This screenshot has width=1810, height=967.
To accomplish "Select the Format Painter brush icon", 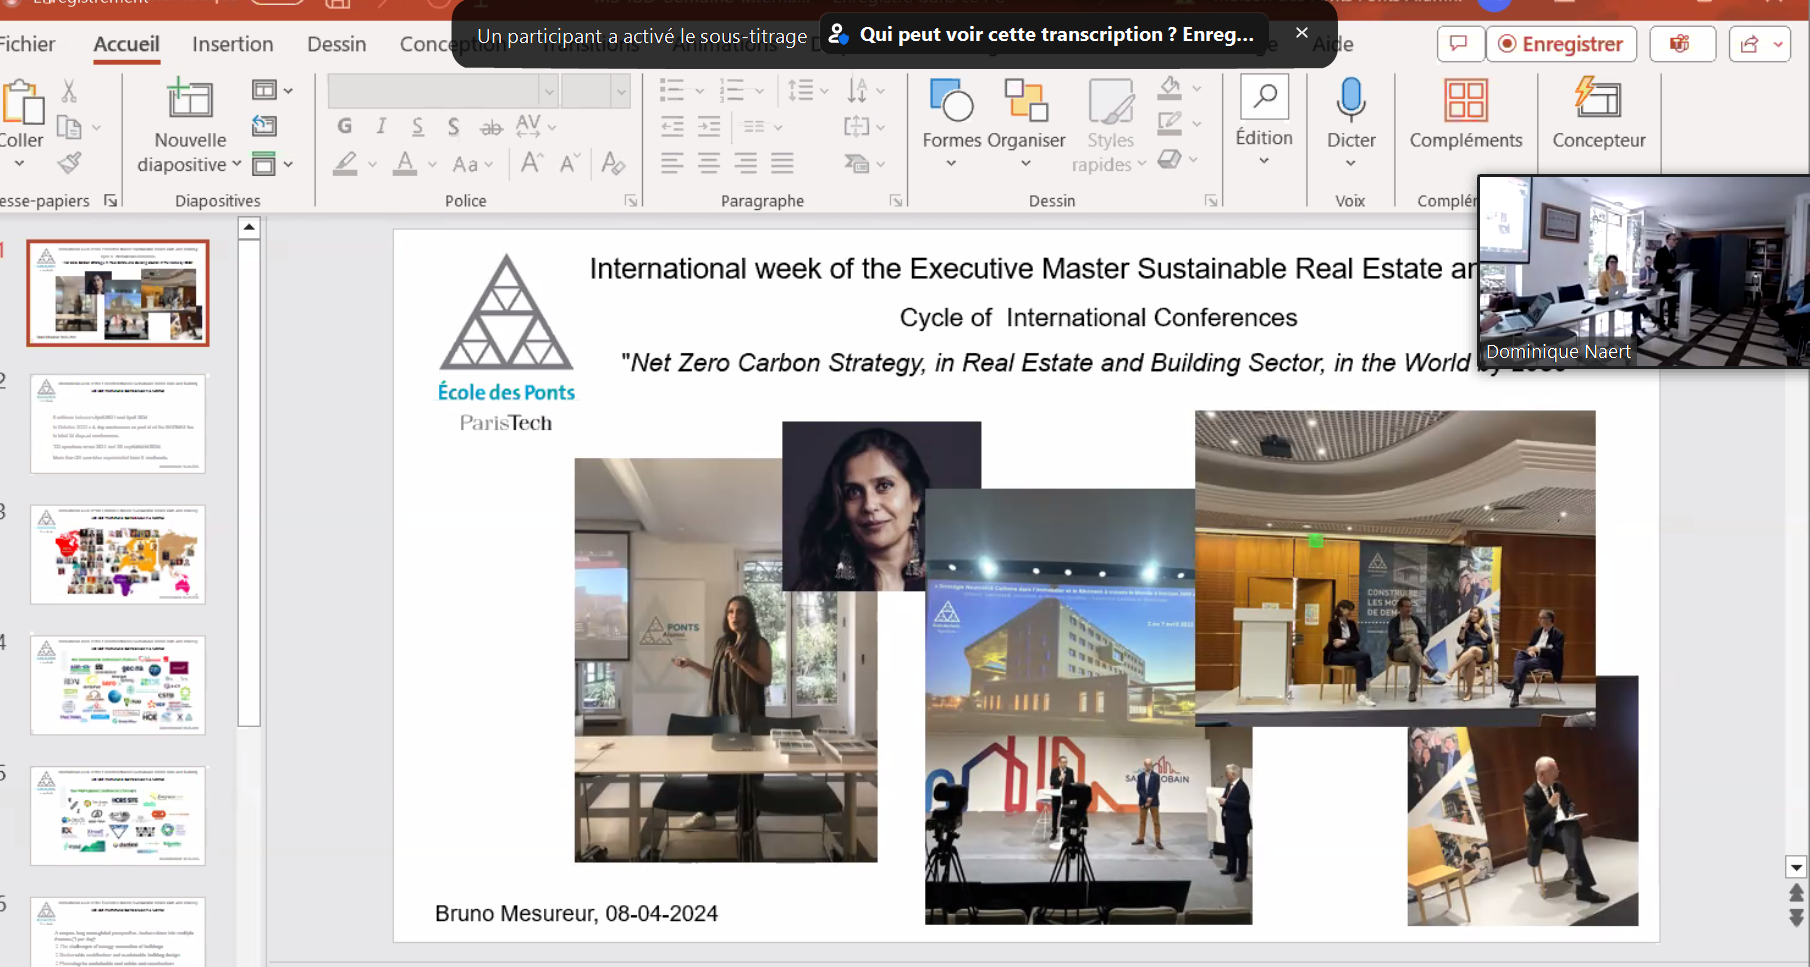I will [x=69, y=162].
